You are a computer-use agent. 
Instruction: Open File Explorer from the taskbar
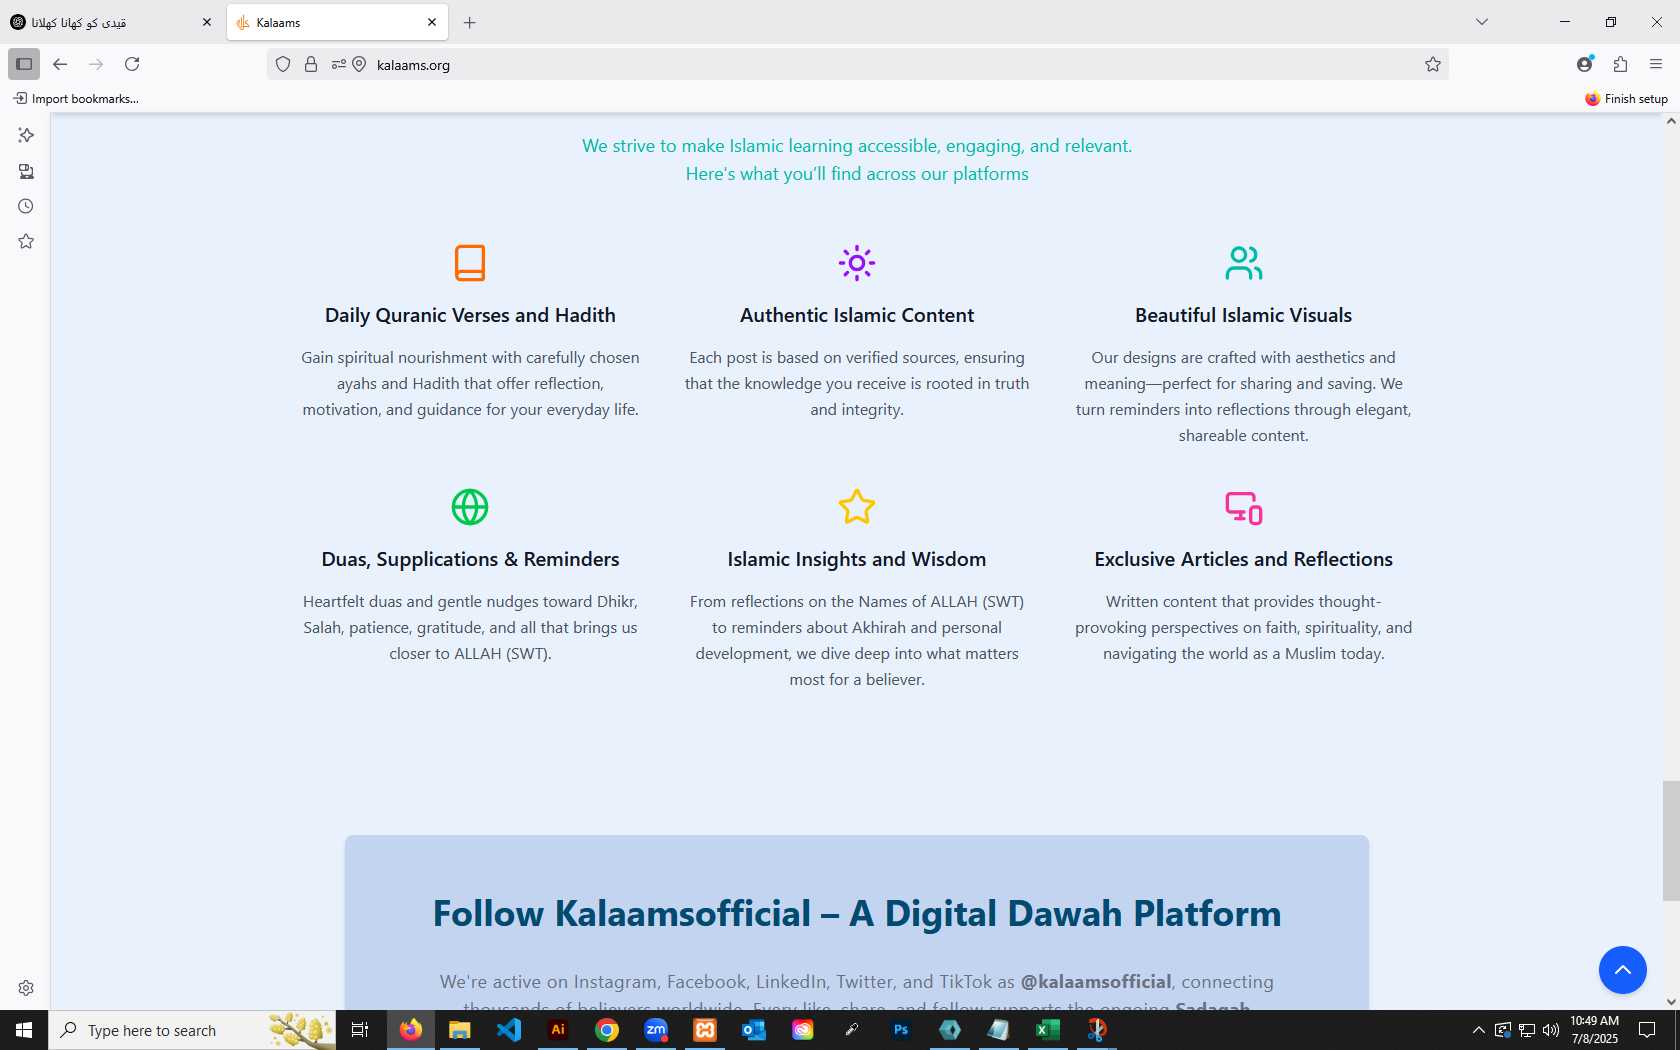(460, 1030)
